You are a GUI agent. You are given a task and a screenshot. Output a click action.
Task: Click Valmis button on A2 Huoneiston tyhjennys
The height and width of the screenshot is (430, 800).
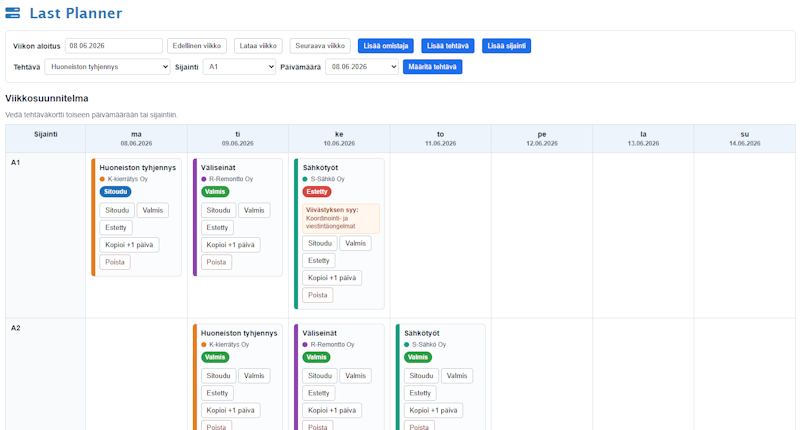pos(254,376)
